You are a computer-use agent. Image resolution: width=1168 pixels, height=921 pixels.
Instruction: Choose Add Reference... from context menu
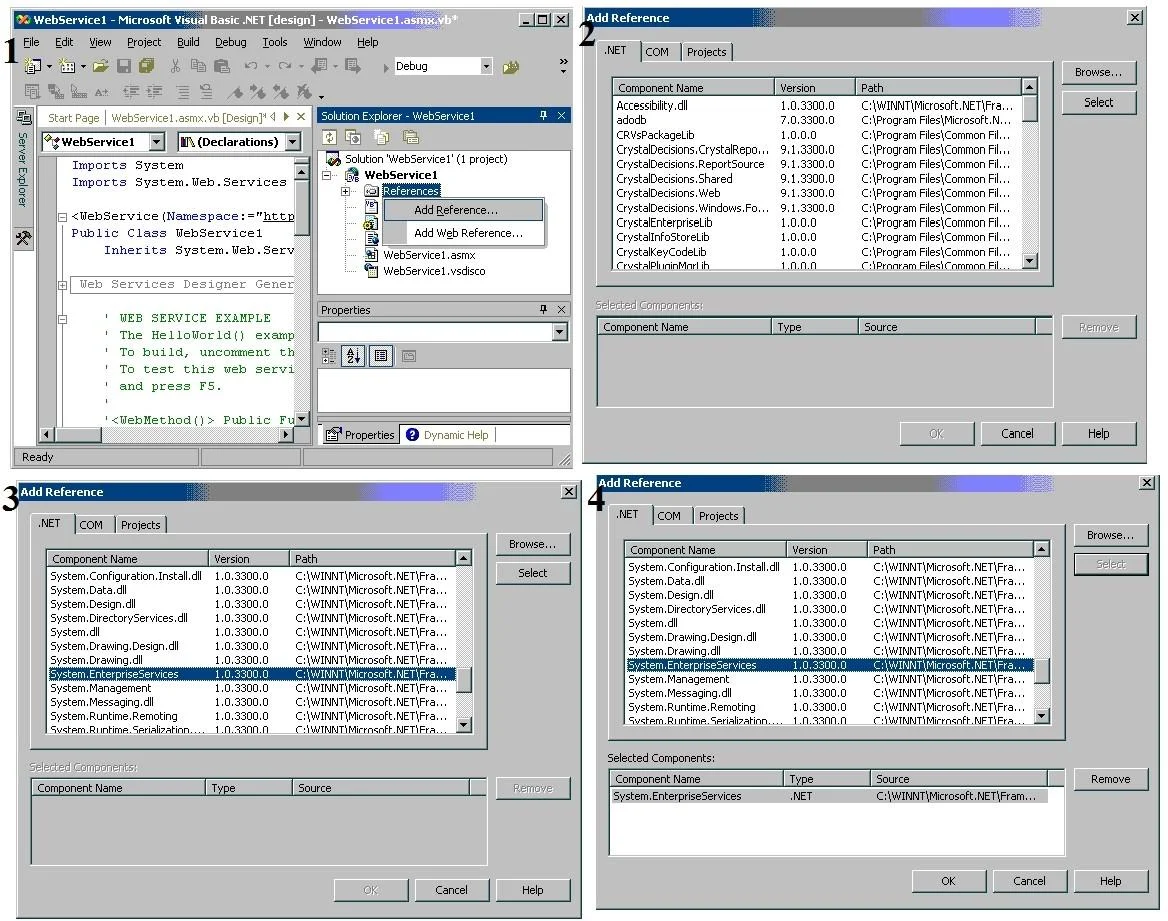pyautogui.click(x=463, y=210)
